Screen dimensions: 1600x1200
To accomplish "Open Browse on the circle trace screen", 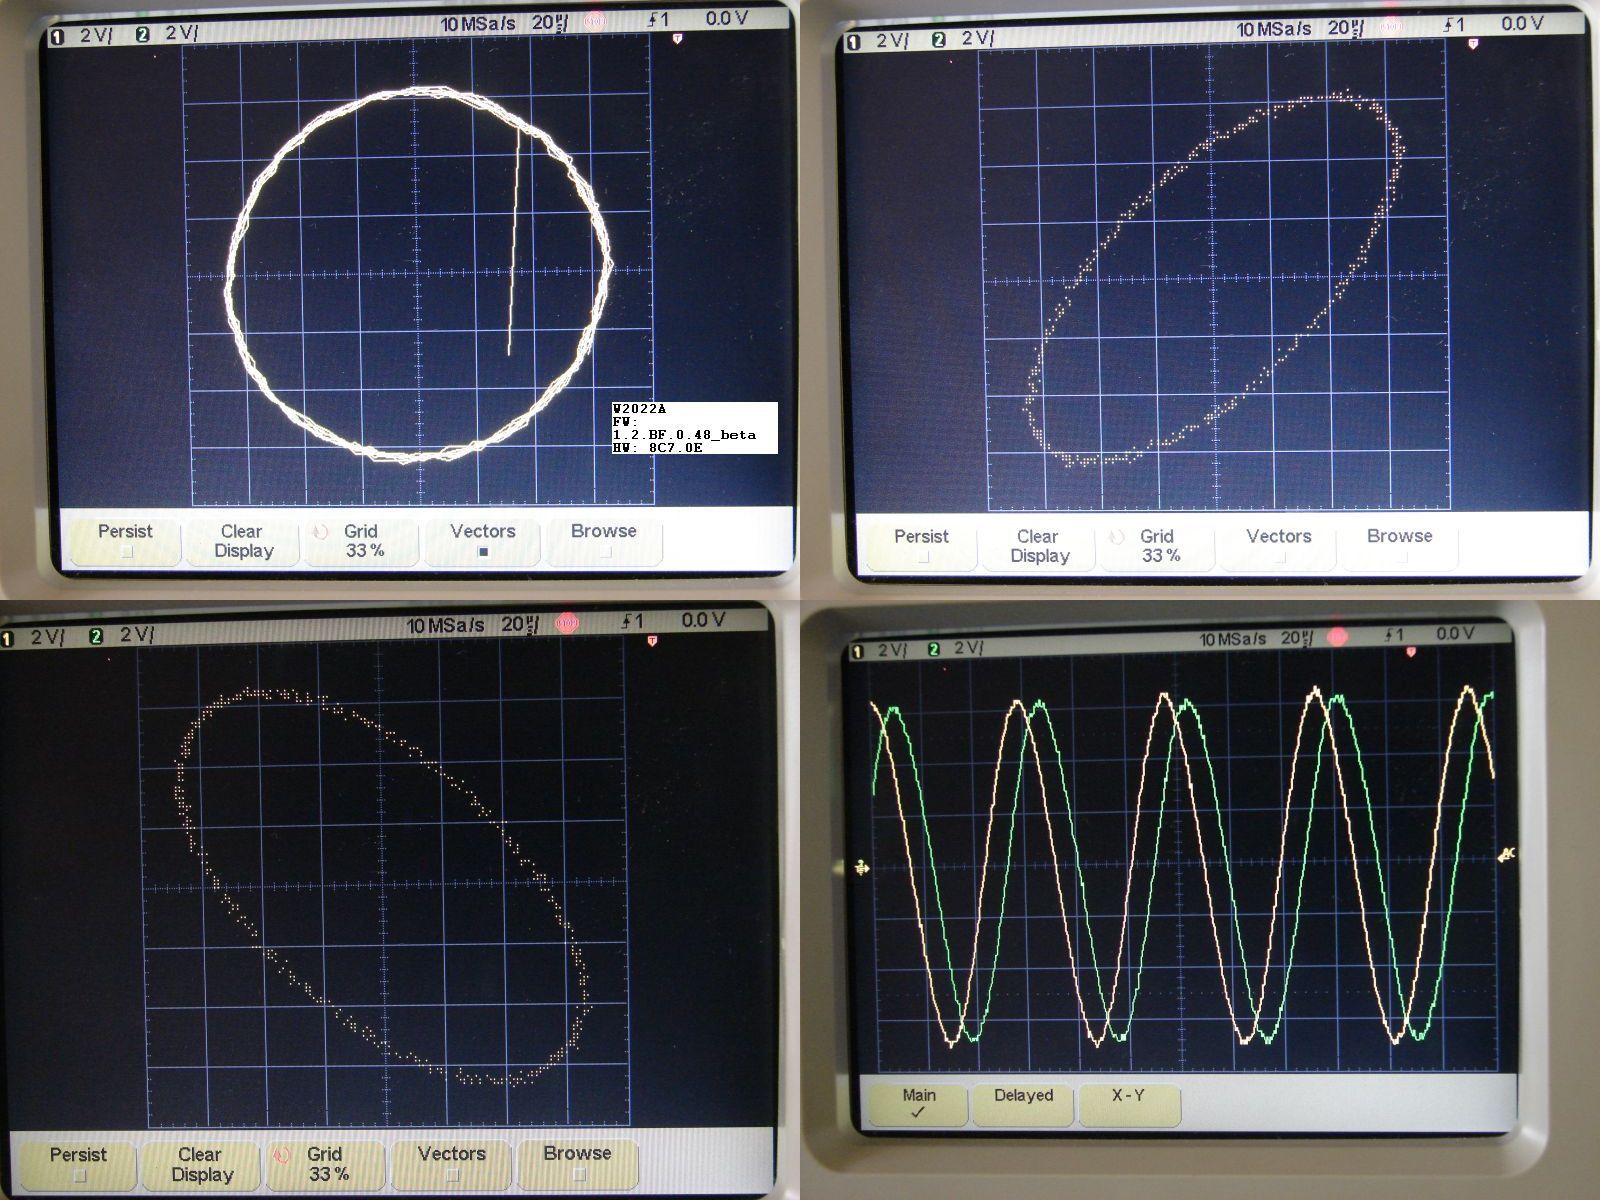I will (x=603, y=541).
